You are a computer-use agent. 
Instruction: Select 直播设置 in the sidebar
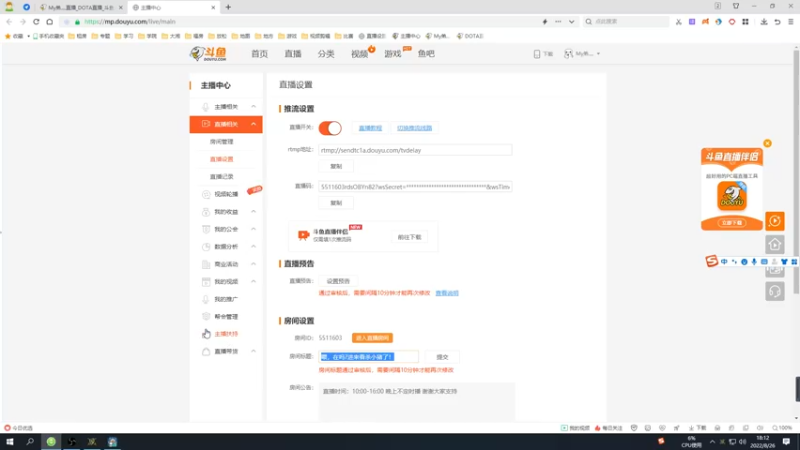point(221,159)
